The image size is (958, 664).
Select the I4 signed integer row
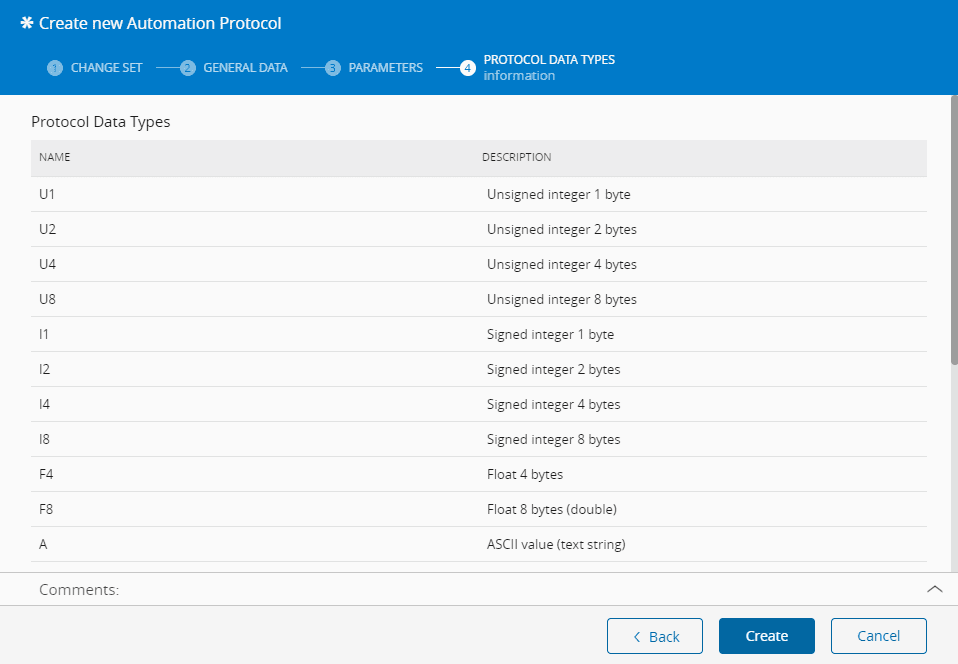(478, 405)
